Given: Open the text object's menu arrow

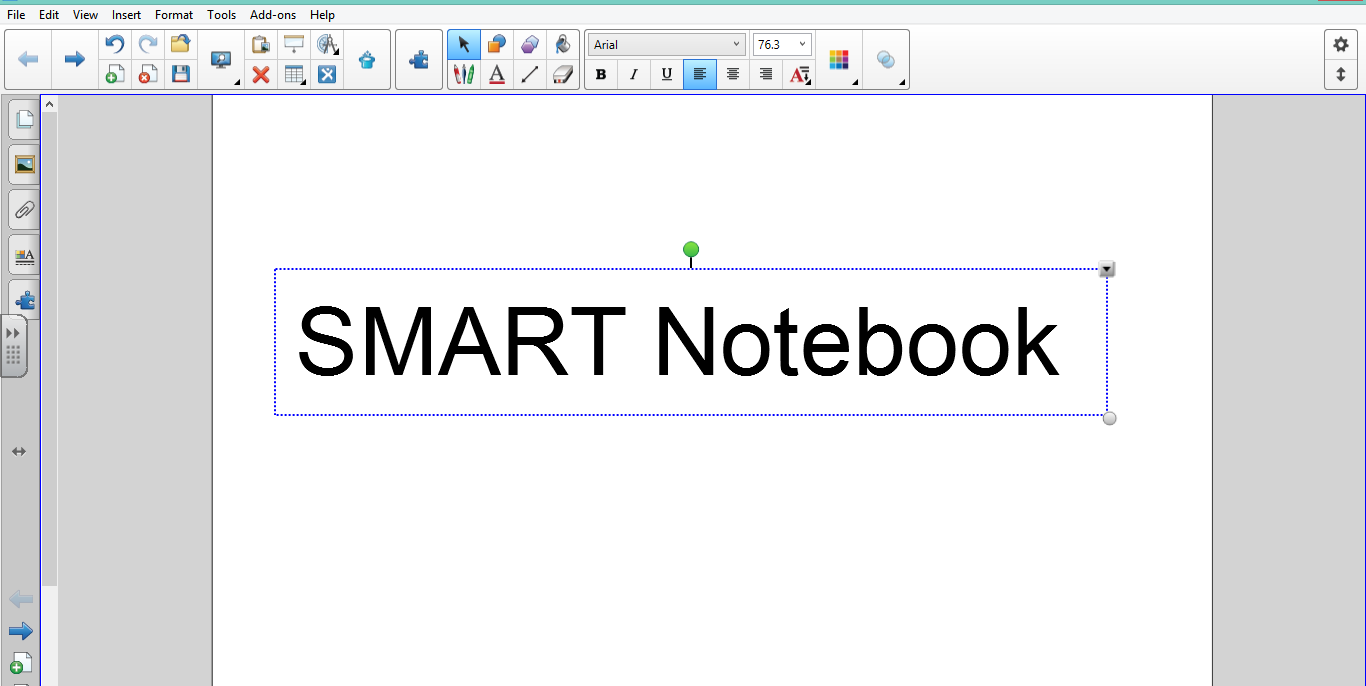Looking at the screenshot, I should pyautogui.click(x=1107, y=270).
